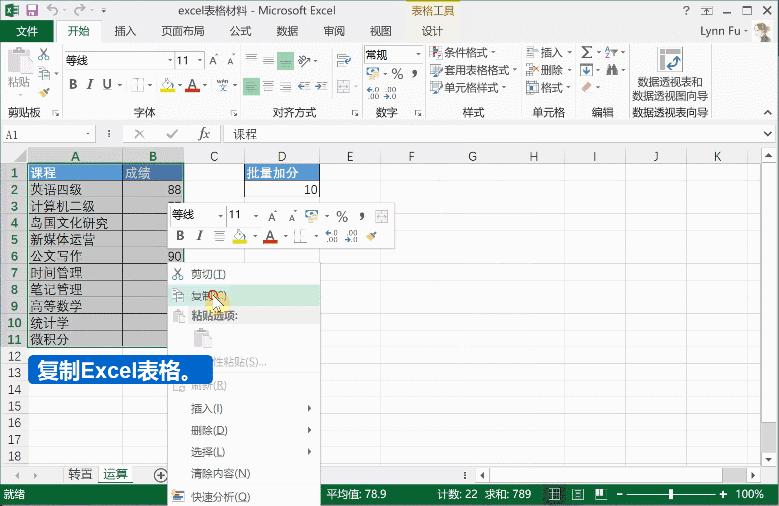This screenshot has height=506, width=779.
Task: Click the Sort and Filter A-Z icon
Action: coord(611,52)
